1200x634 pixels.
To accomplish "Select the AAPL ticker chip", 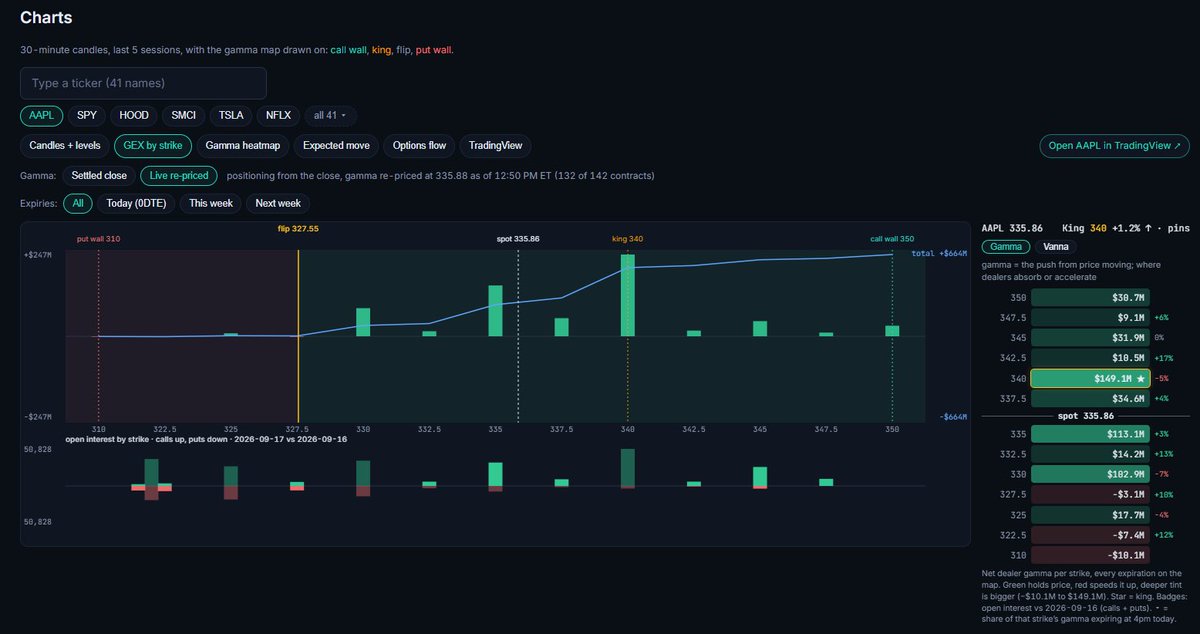I will (41, 115).
